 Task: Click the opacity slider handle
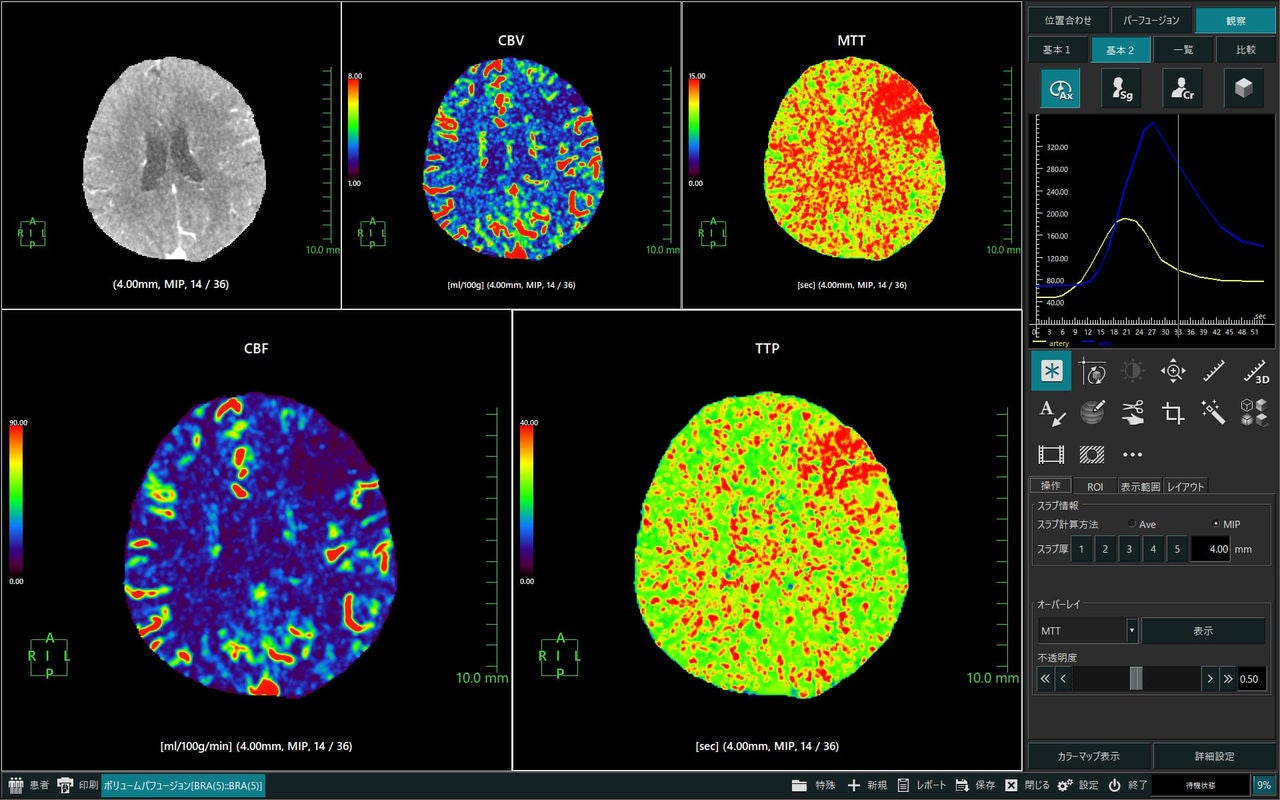click(1136, 679)
